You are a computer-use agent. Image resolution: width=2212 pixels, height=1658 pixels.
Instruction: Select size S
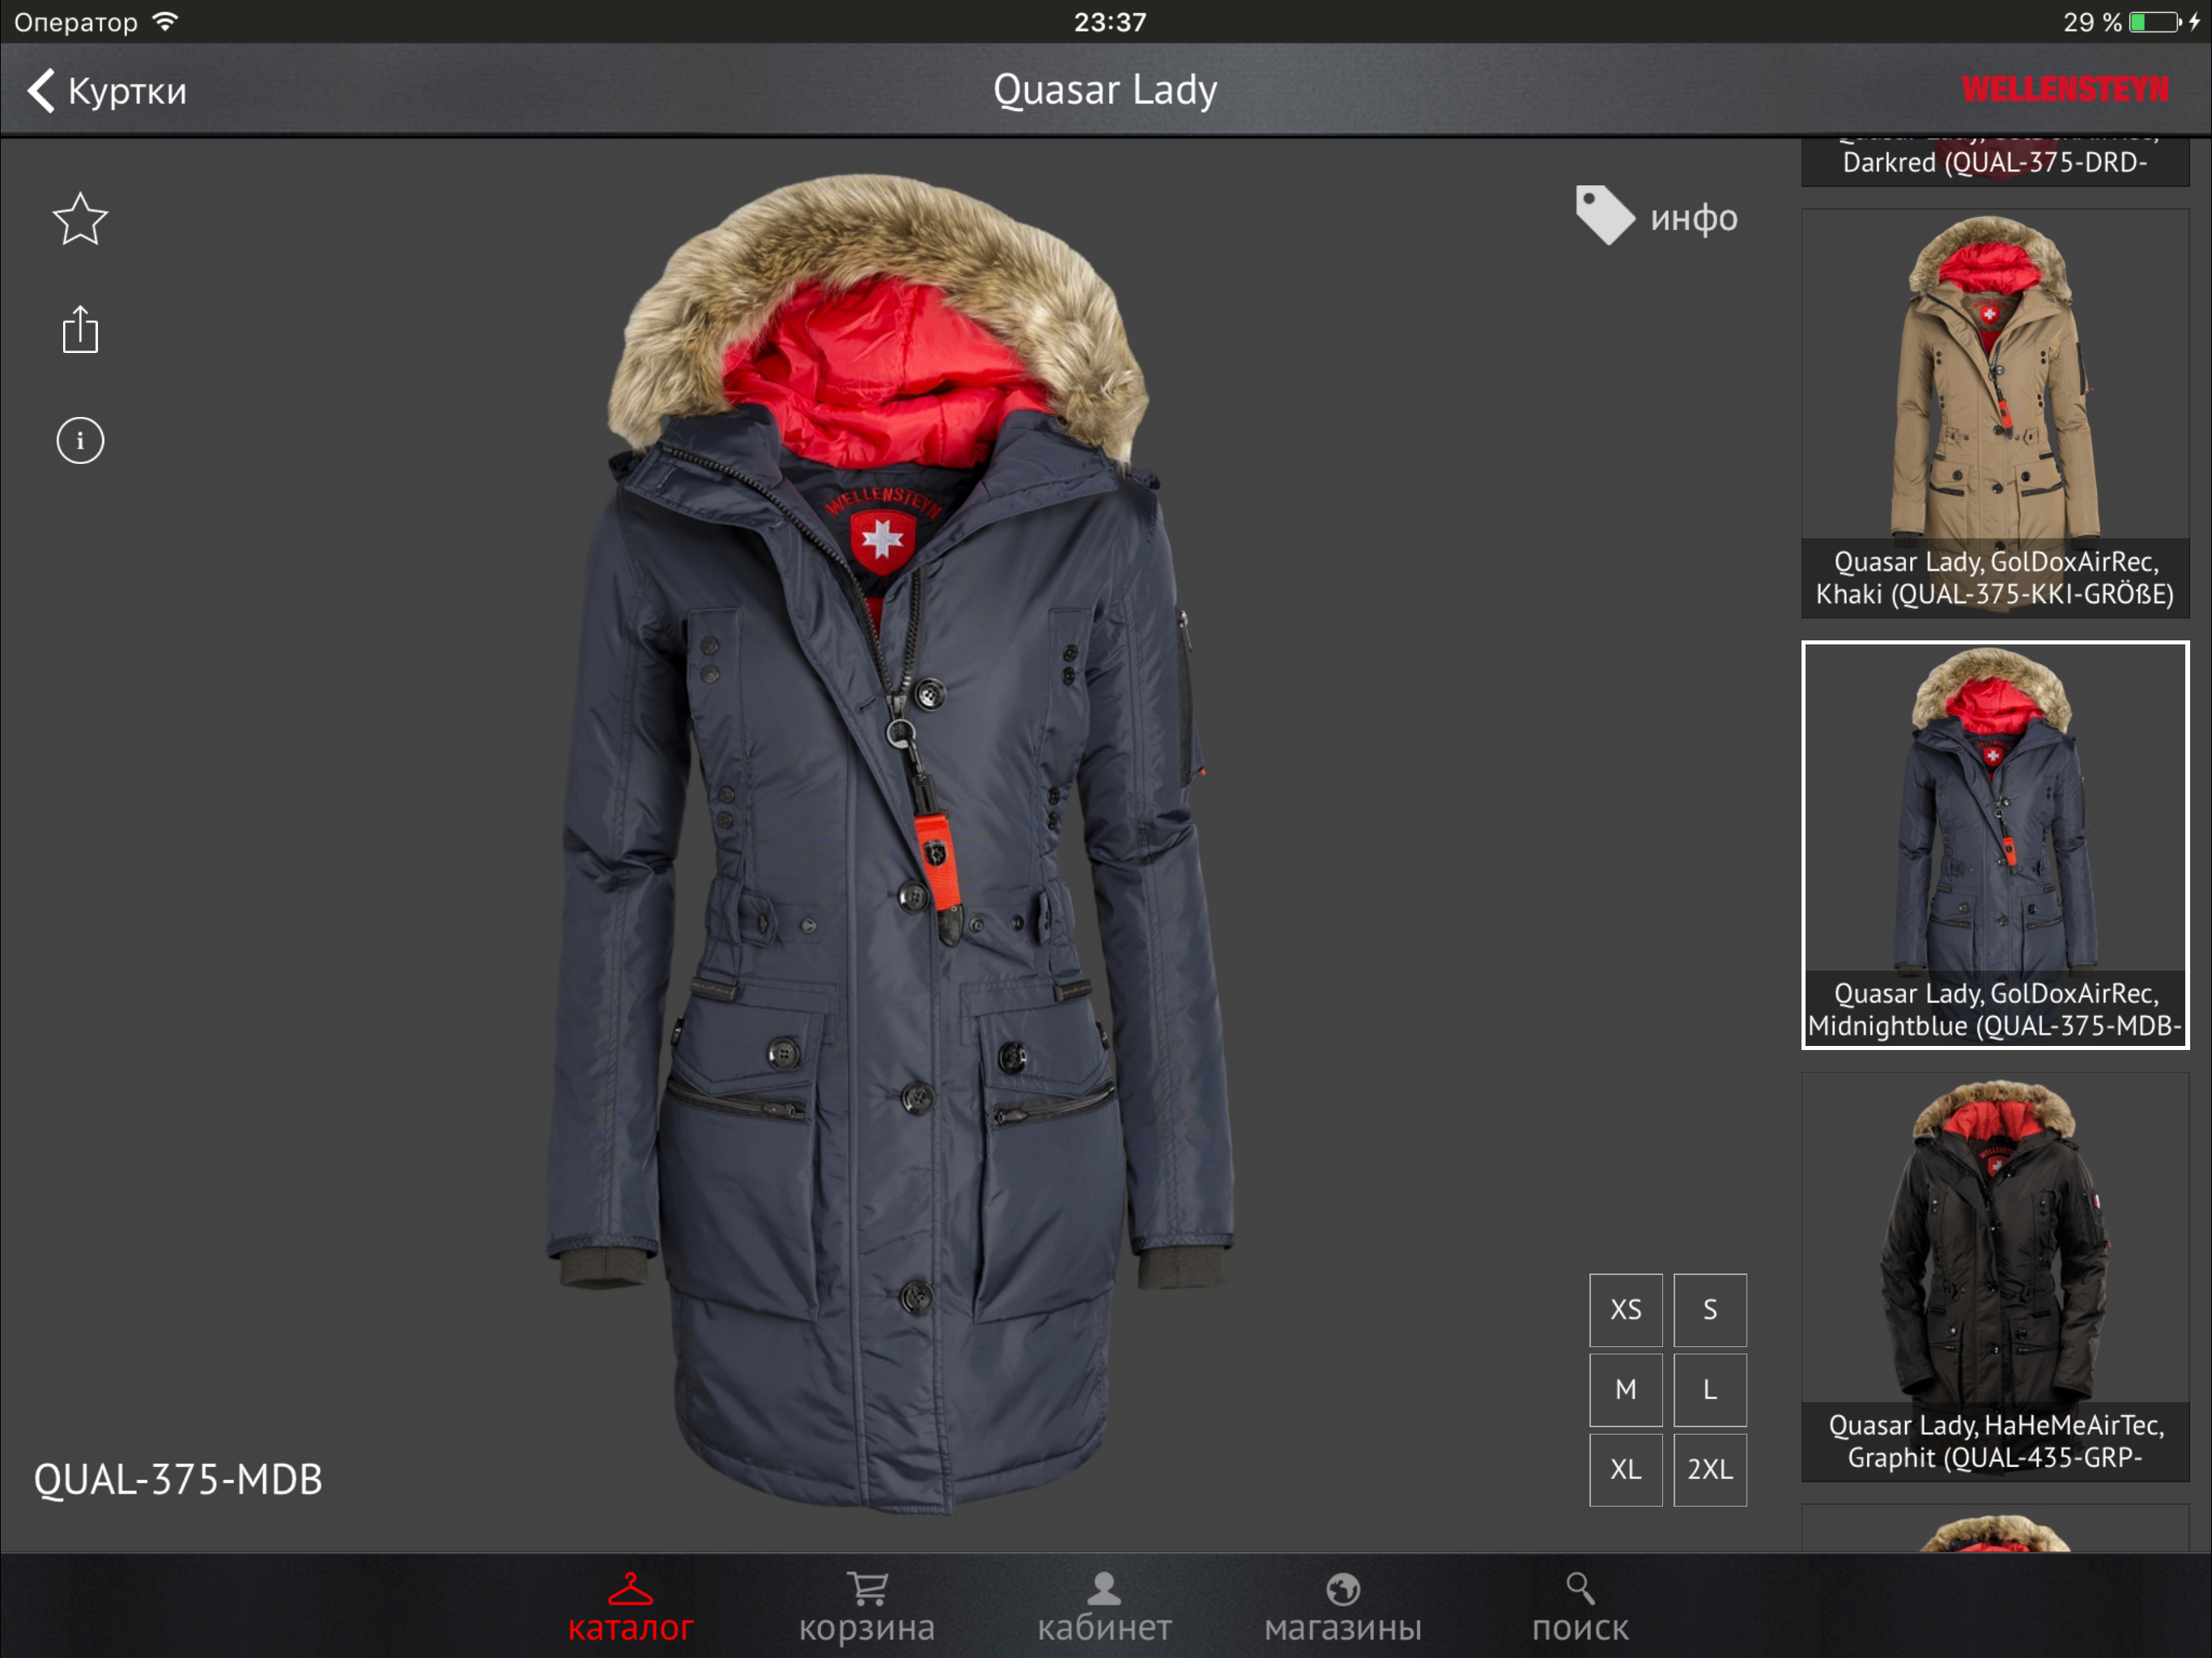pyautogui.click(x=1710, y=1310)
